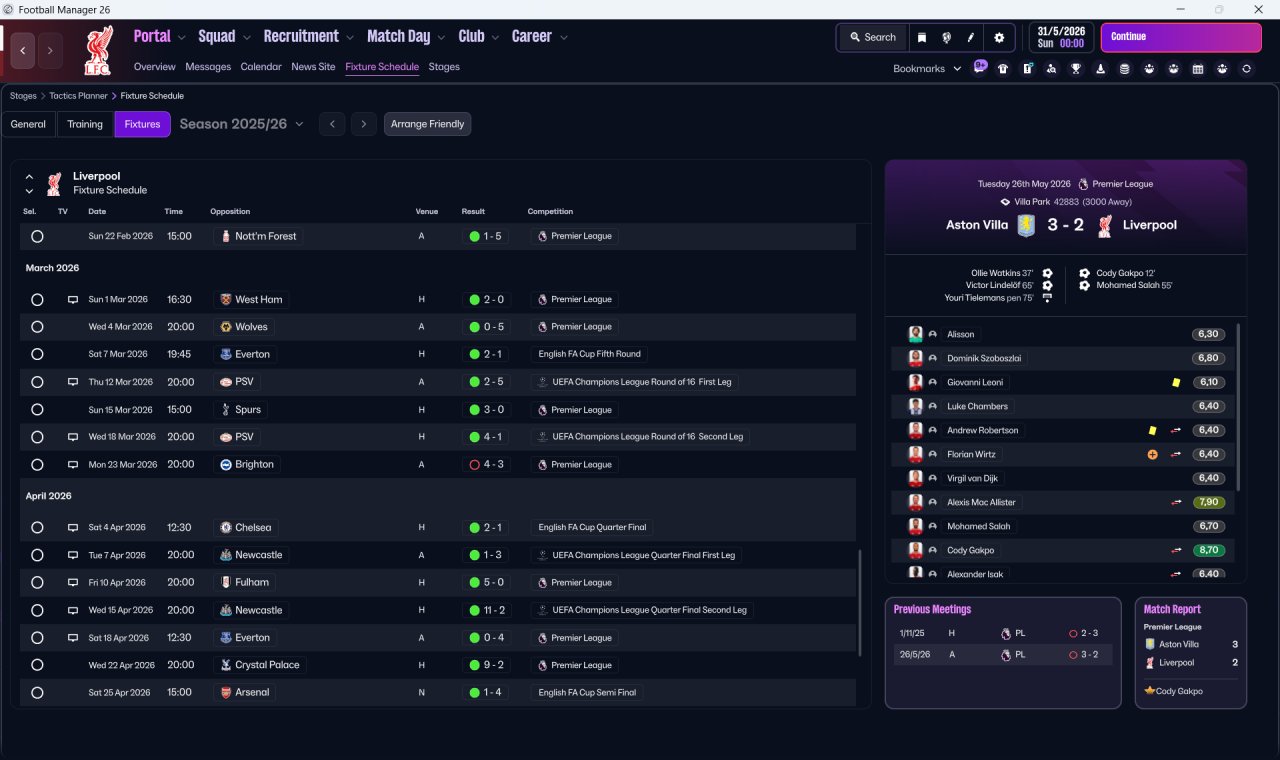Click the calendar grid bookmark icon
Viewport: 1280px width, 760px height.
pyautogui.click(x=1198, y=69)
